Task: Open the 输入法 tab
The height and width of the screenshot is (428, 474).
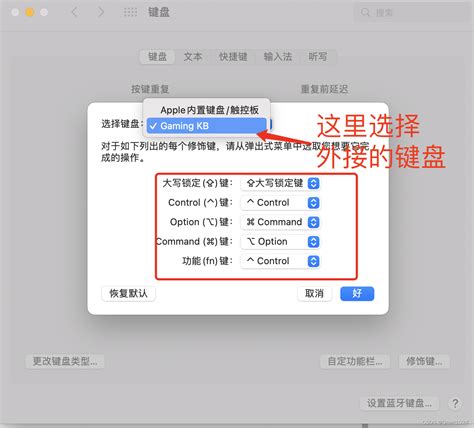Action: [x=278, y=57]
